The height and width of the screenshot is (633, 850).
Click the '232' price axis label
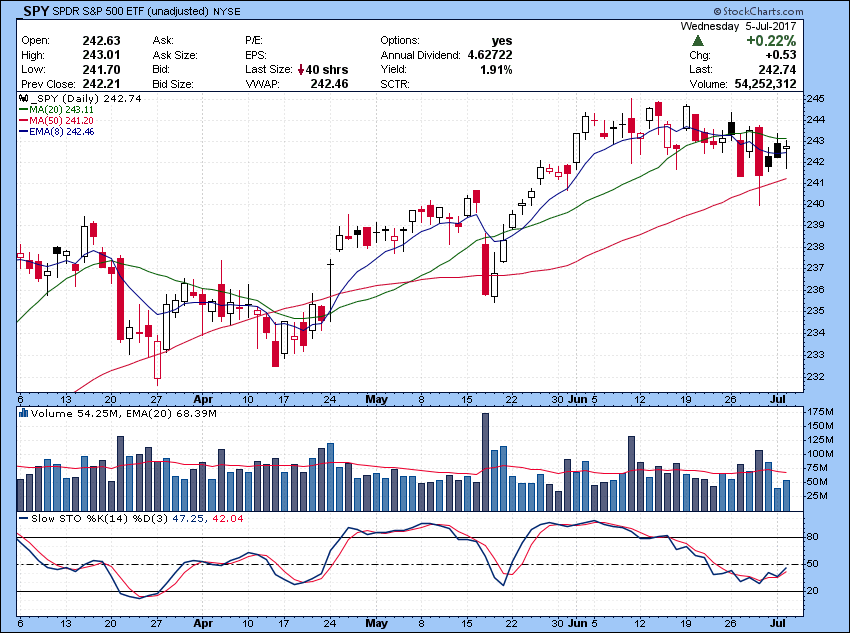[816, 376]
